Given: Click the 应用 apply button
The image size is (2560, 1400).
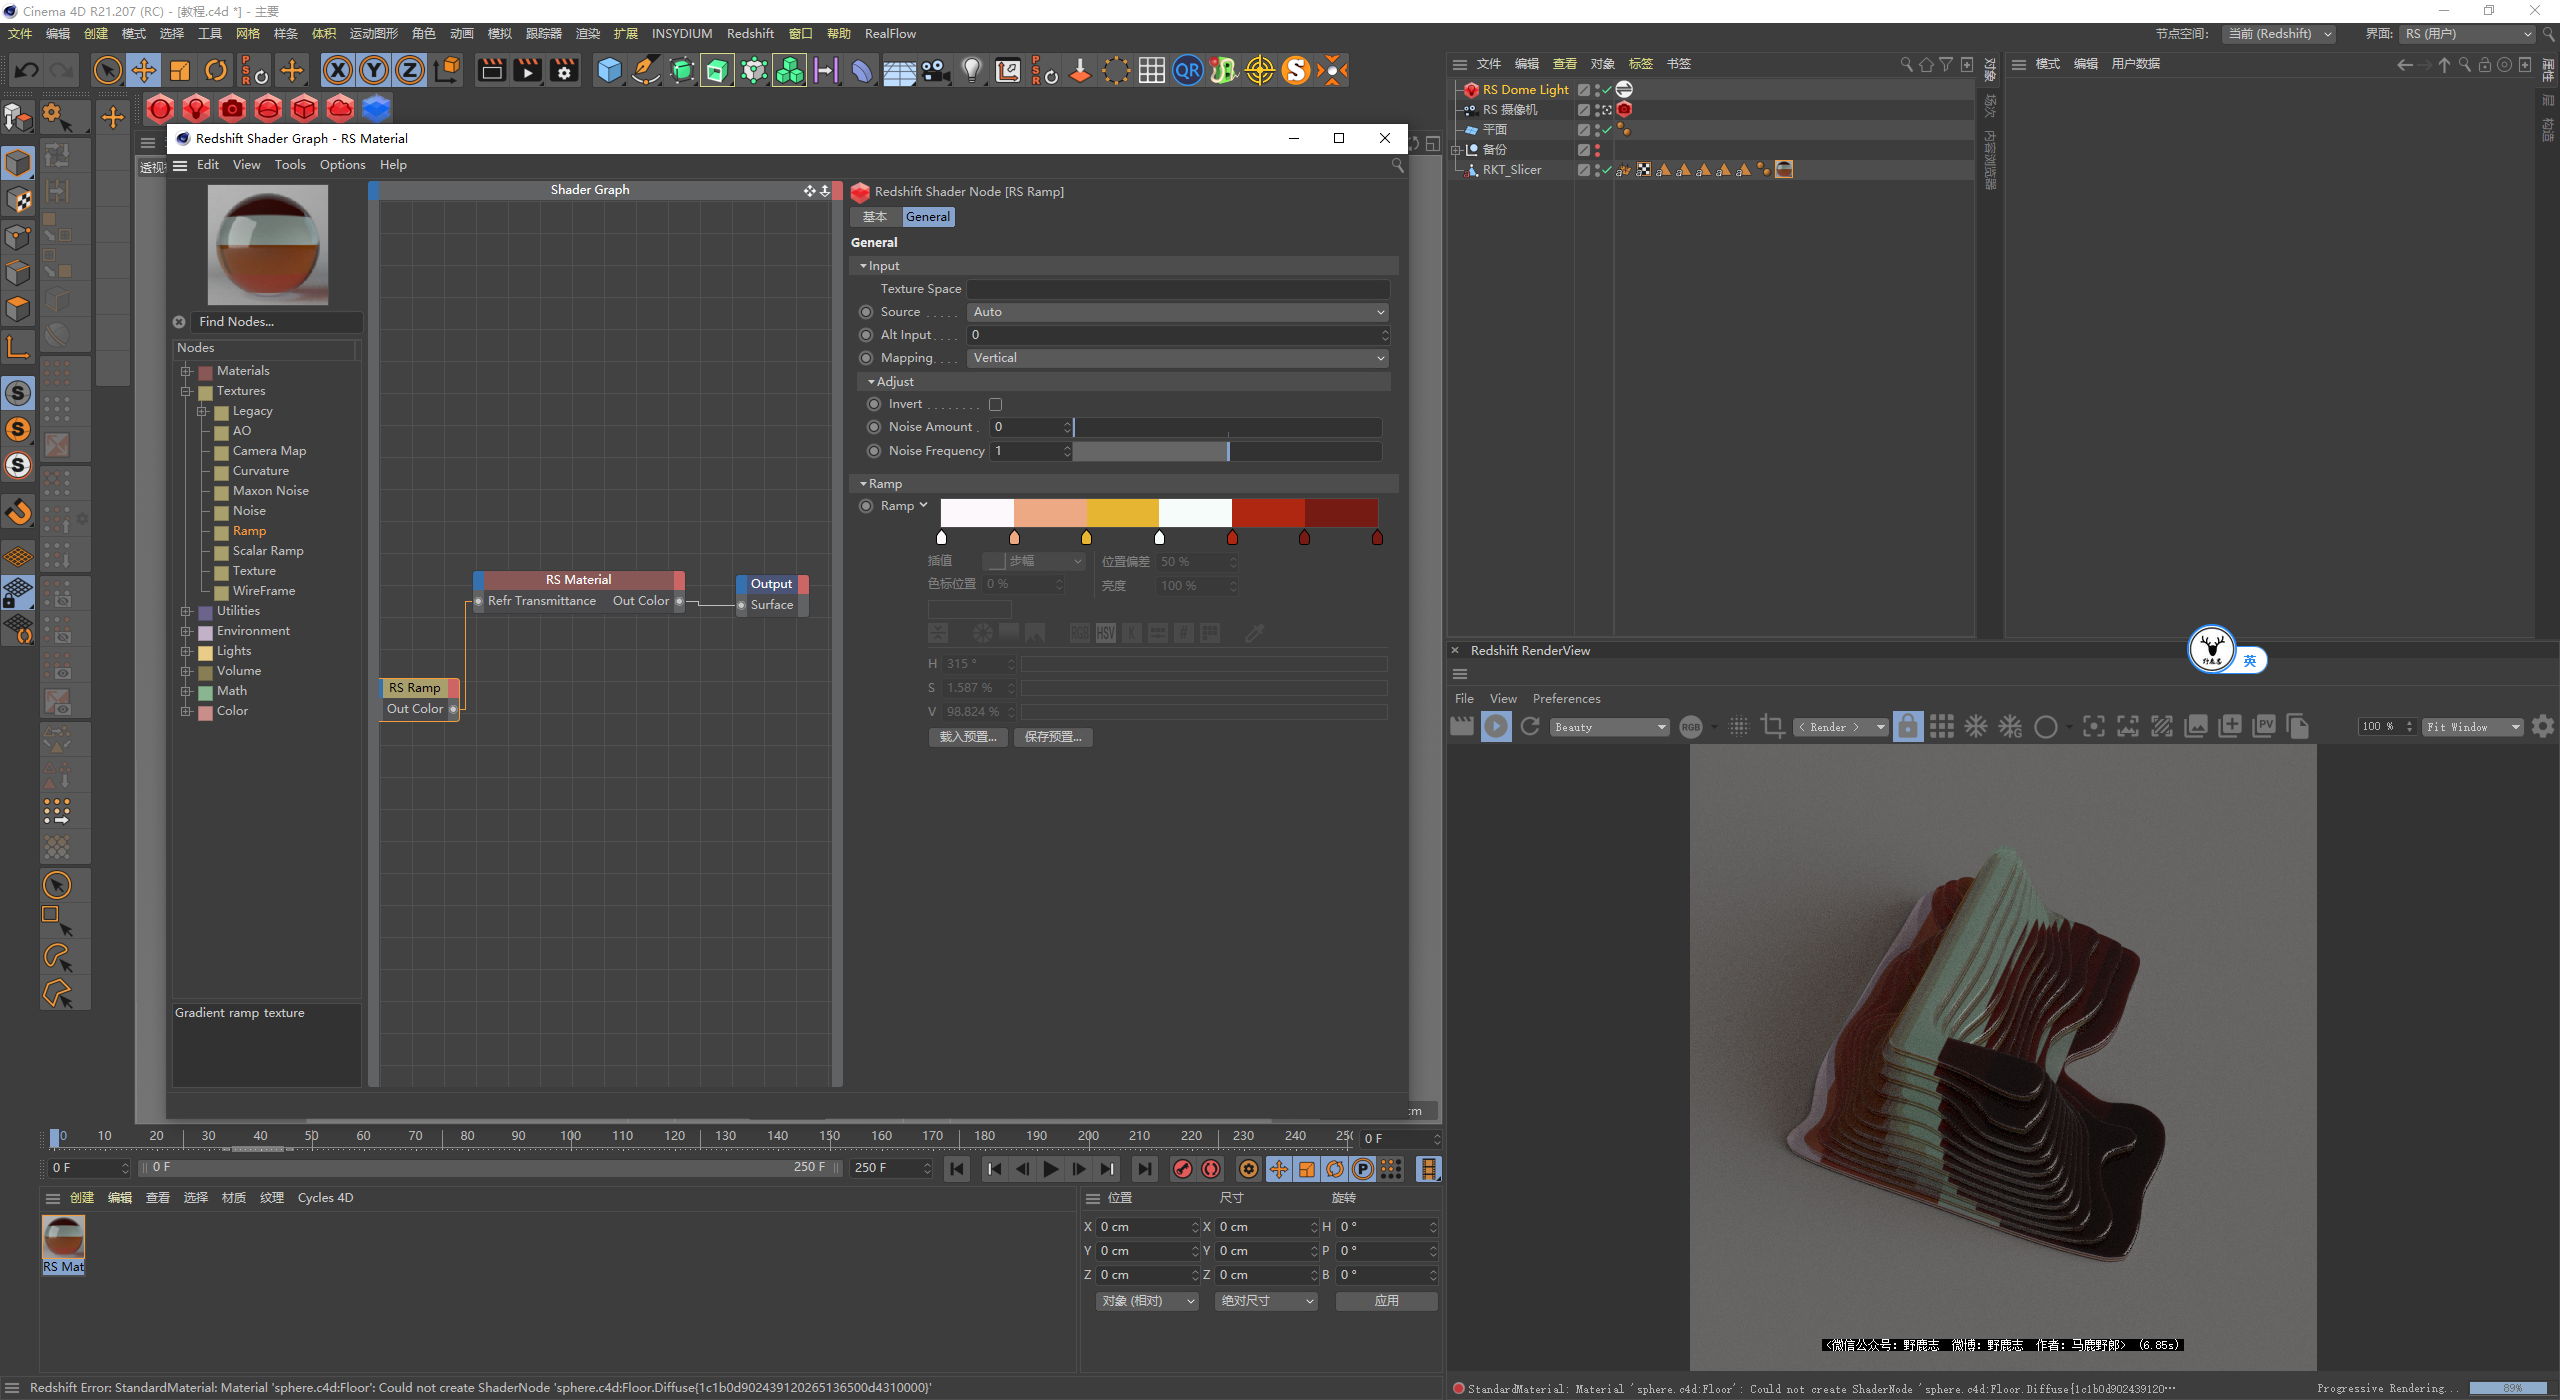Looking at the screenshot, I should tap(1386, 1301).
